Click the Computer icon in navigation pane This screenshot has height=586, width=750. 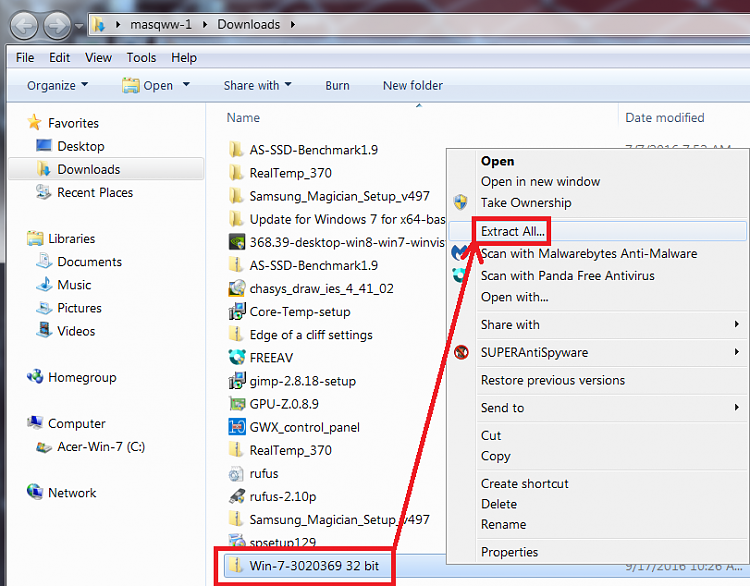[x=35, y=423]
